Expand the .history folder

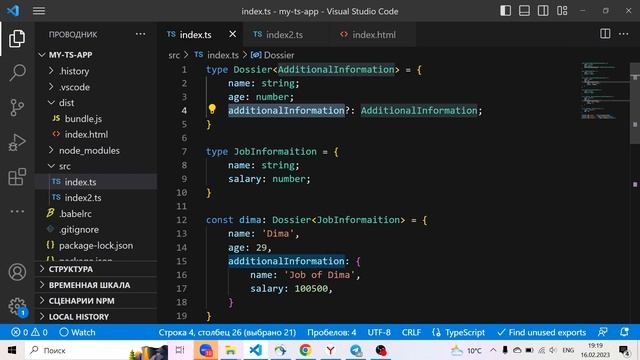pyautogui.click(x=96, y=71)
